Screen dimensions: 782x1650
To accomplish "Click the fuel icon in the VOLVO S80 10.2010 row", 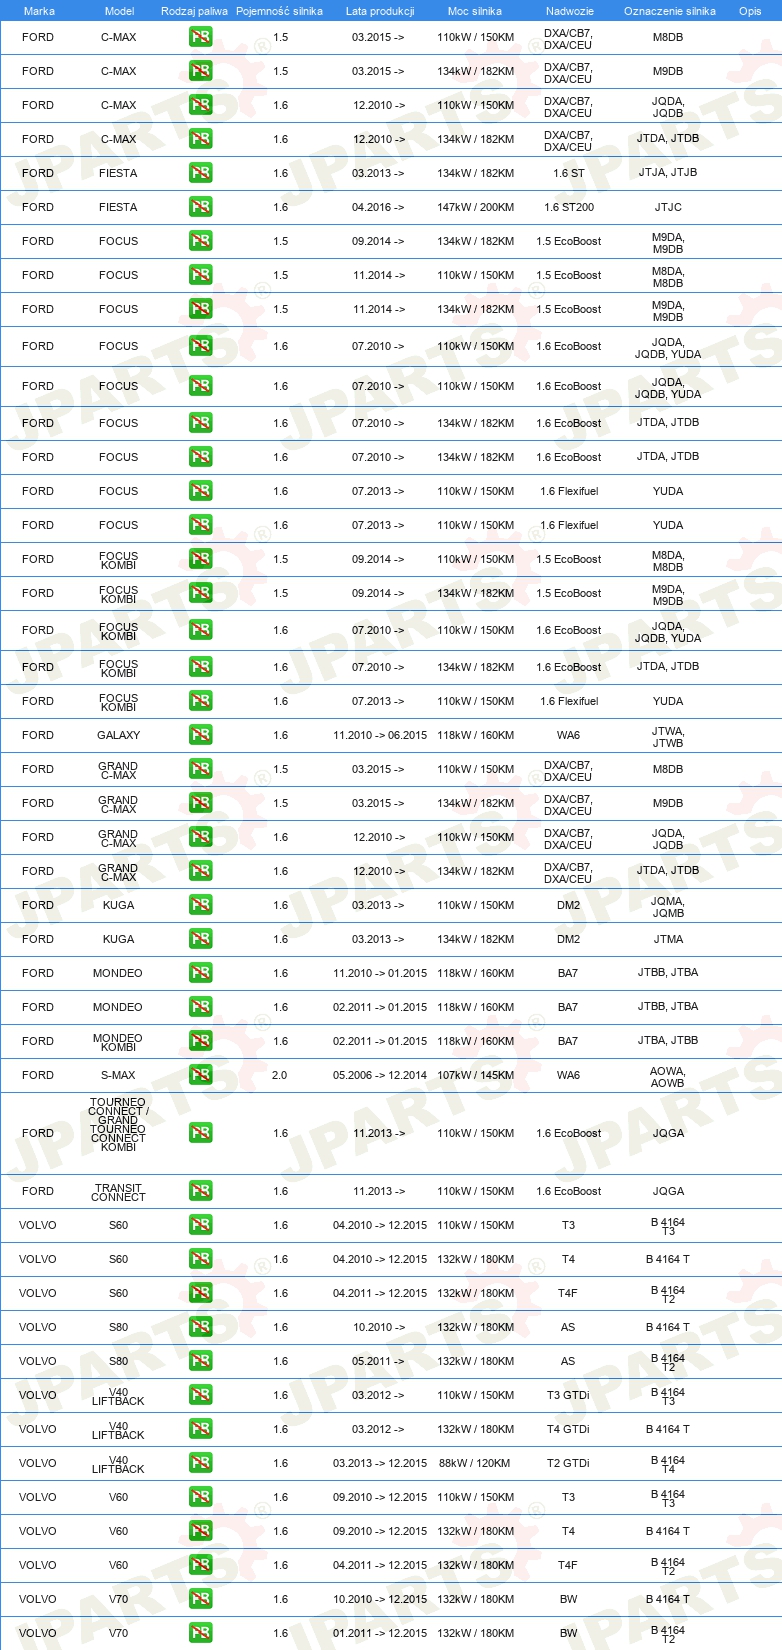I will pyautogui.click(x=201, y=1327).
